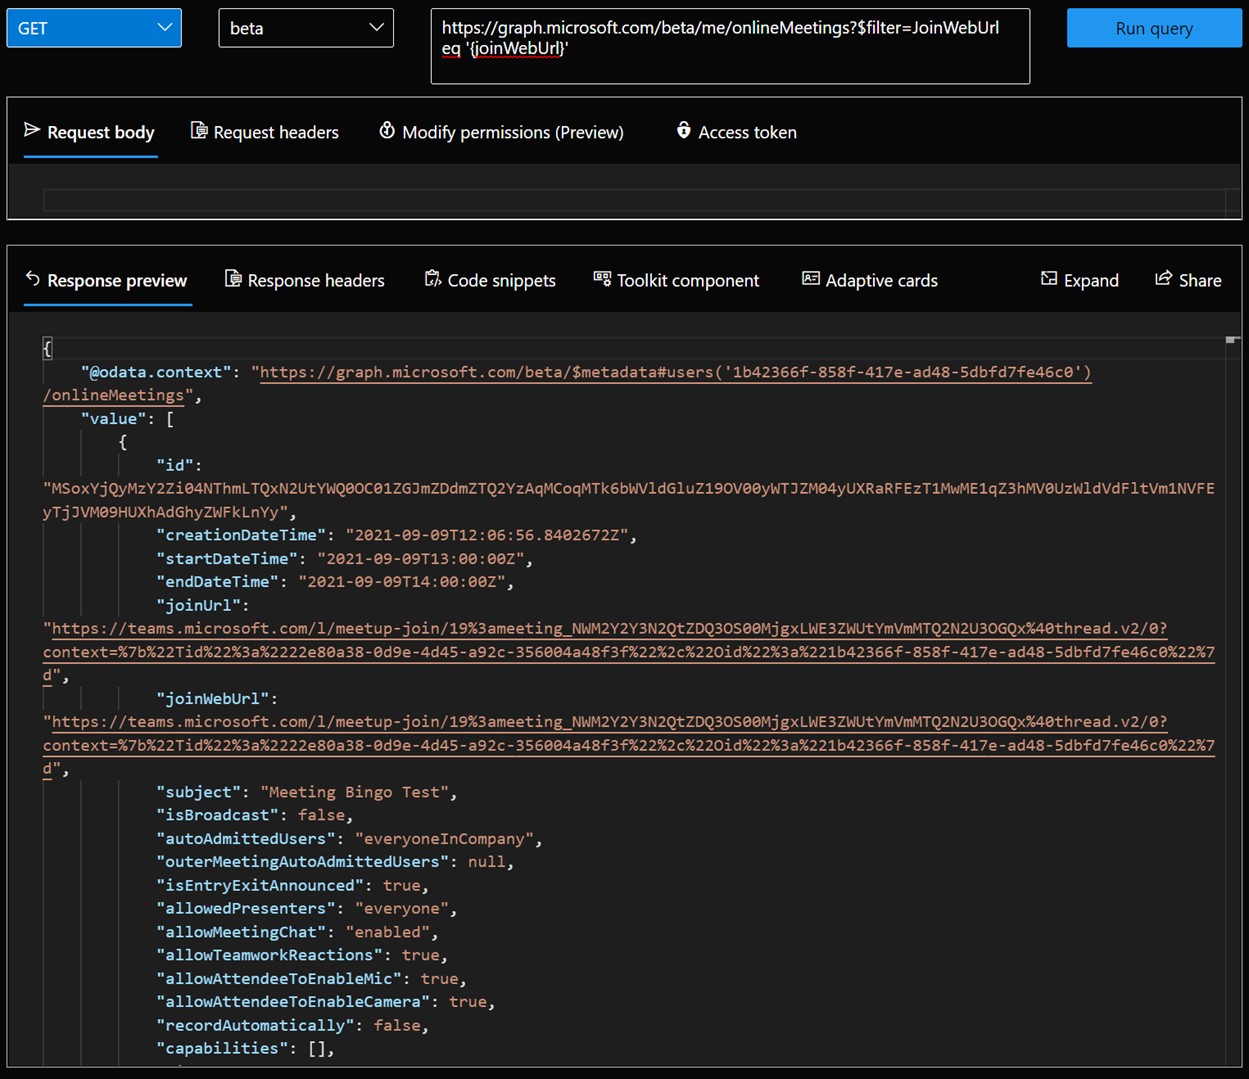Click the Response headers document icon
This screenshot has width=1249, height=1079.
click(233, 278)
